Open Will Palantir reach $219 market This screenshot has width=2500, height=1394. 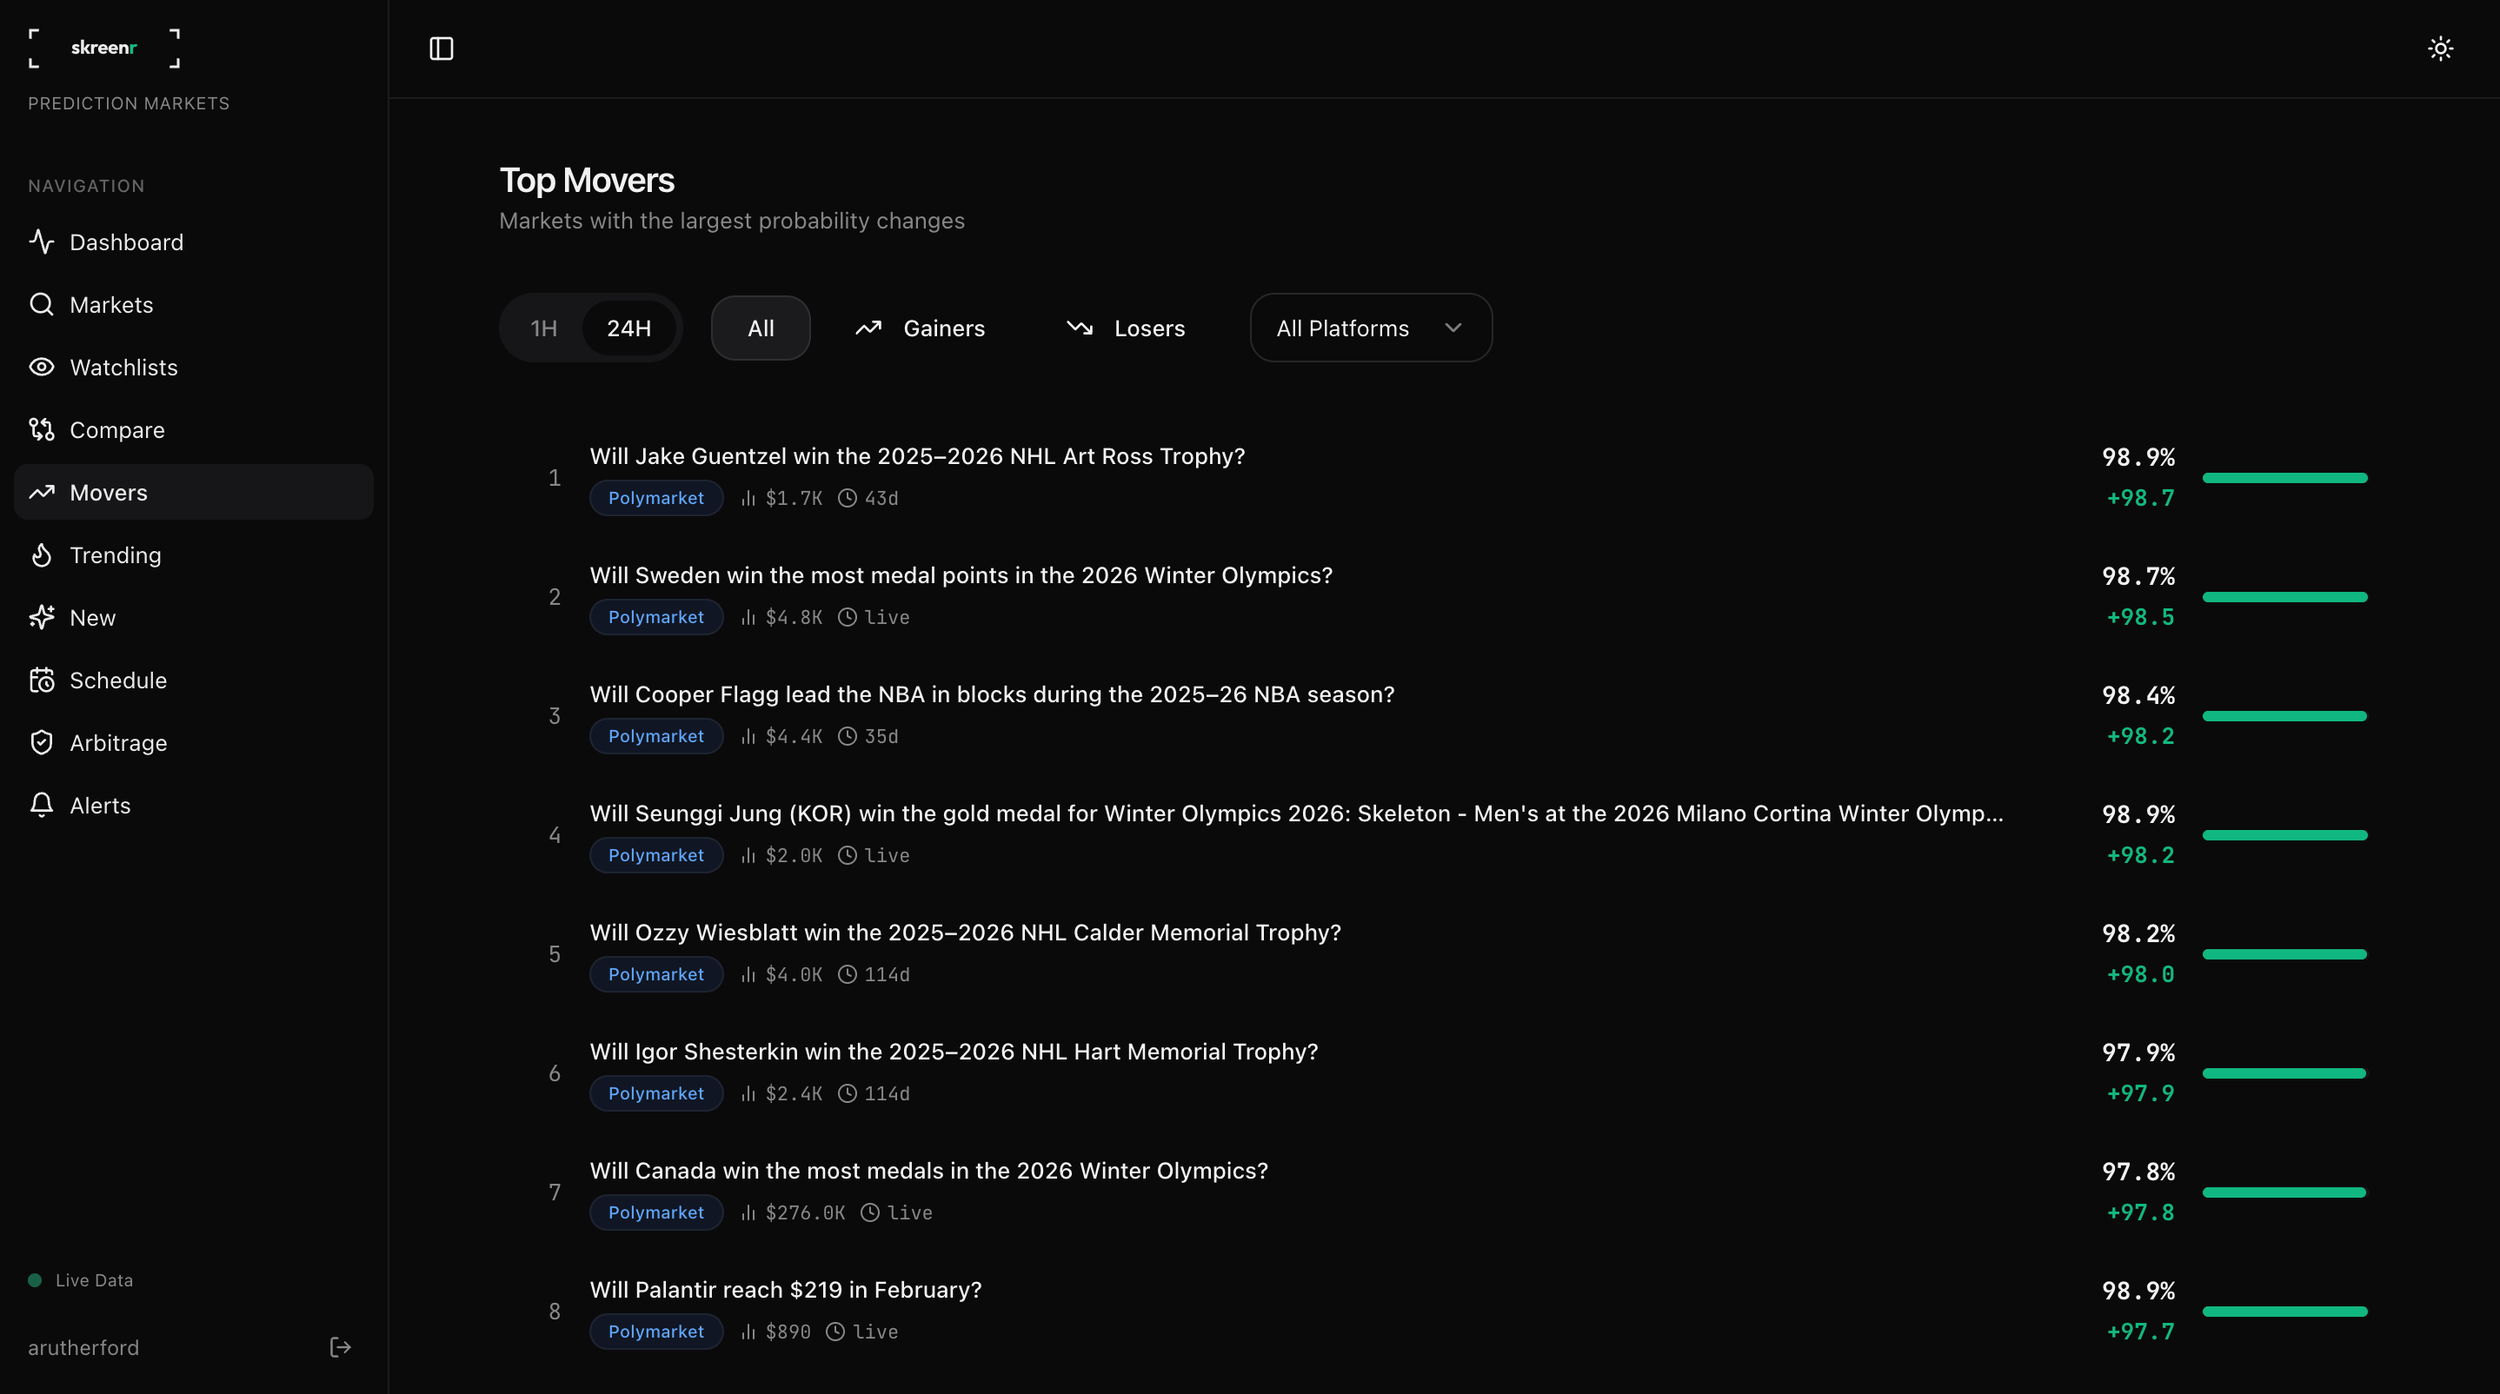[786, 1289]
